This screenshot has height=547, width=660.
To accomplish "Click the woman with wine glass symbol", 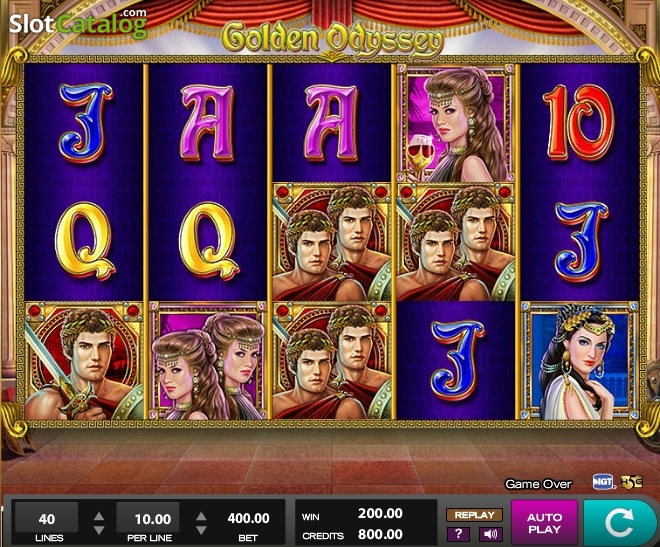I will tap(457, 123).
